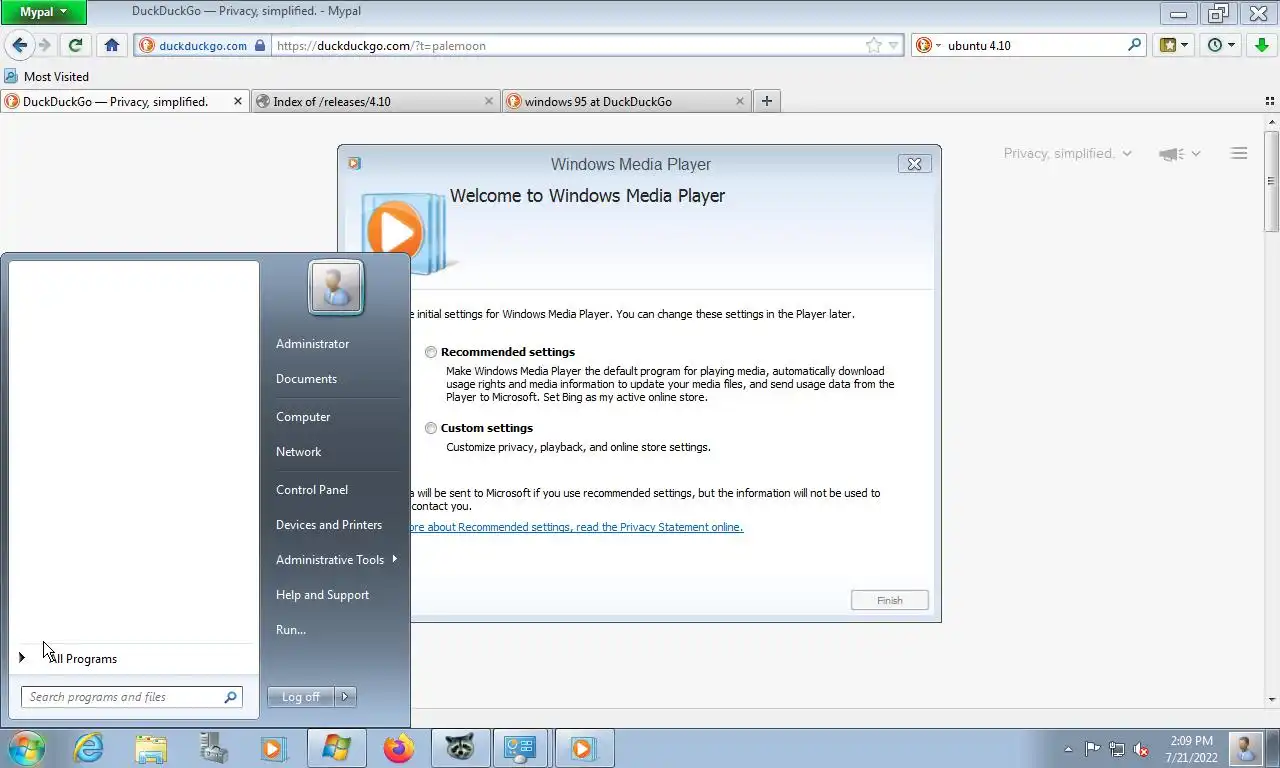Switch to the Windows flag taskbar app
Screen dimensions: 1280x768
coord(336,748)
